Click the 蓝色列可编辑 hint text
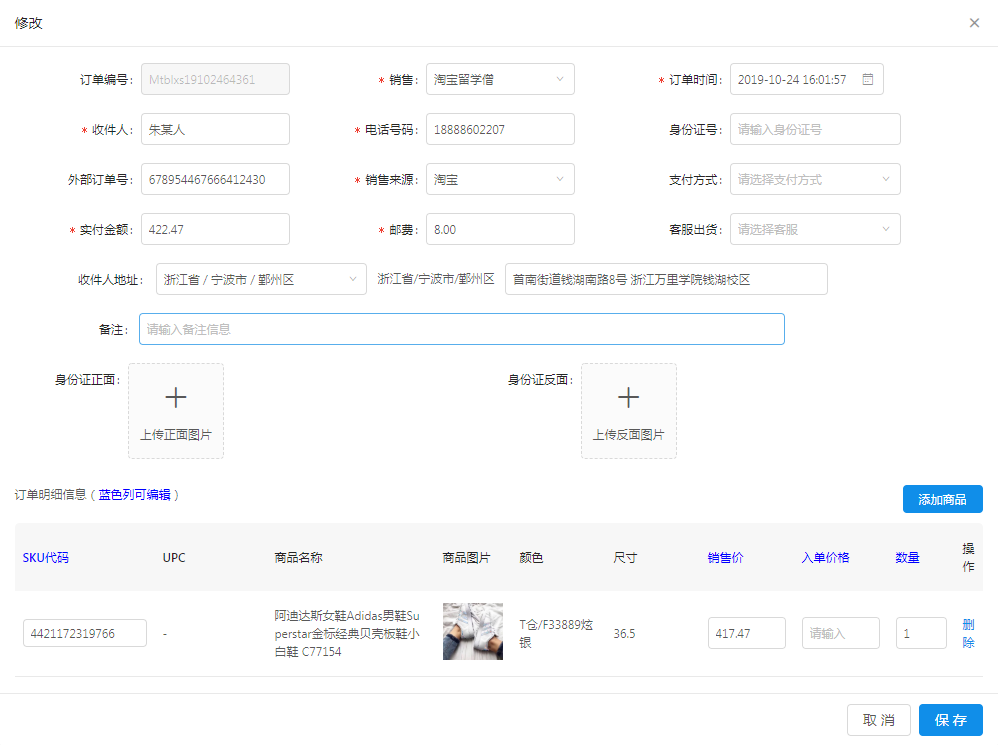 (x=134, y=494)
